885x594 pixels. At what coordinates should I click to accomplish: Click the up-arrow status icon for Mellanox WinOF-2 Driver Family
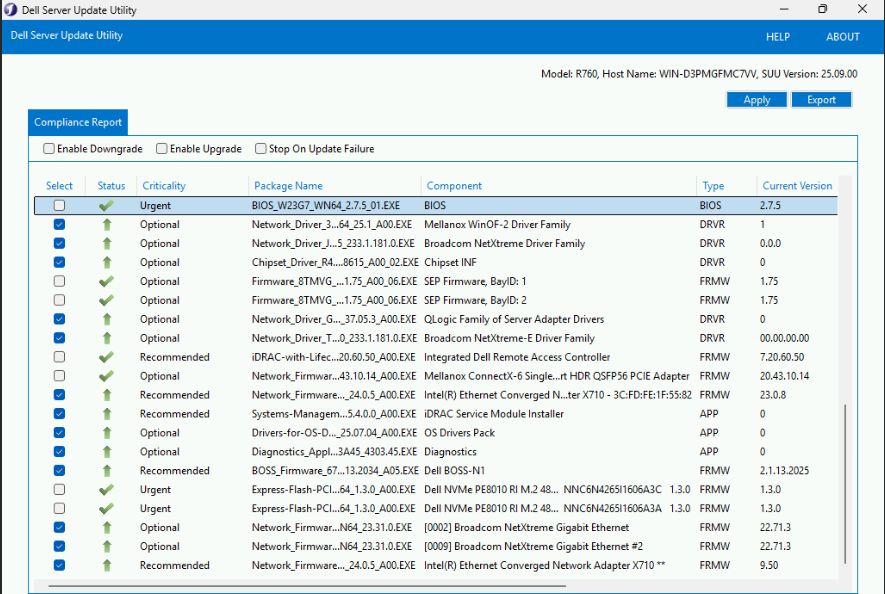click(107, 225)
